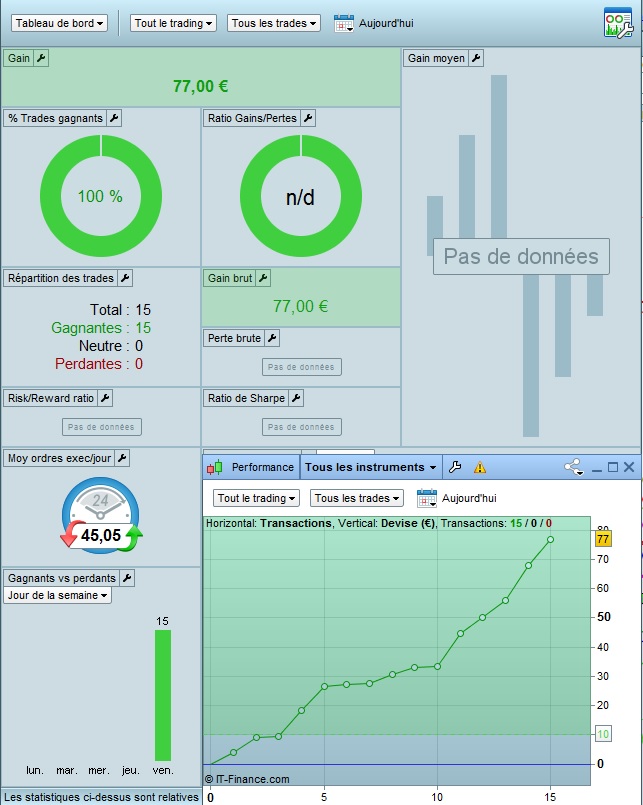The height and width of the screenshot is (805, 643).
Task: Click the Neutre : 0 text
Action: 110,346
